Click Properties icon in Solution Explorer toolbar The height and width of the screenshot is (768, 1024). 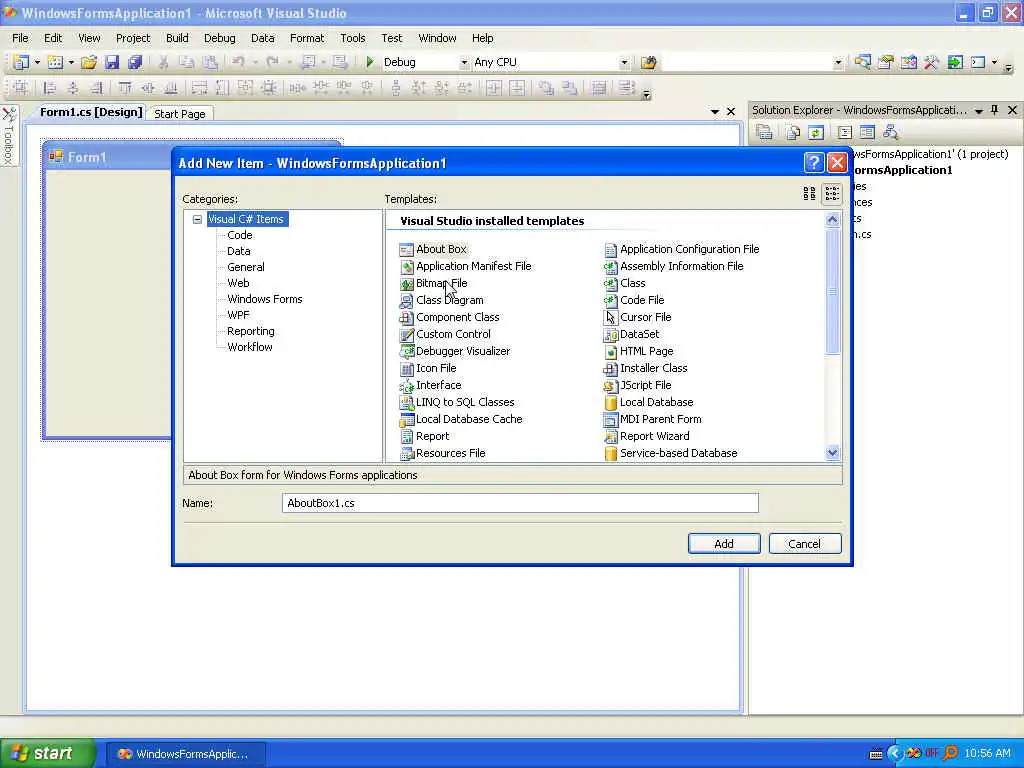point(765,133)
